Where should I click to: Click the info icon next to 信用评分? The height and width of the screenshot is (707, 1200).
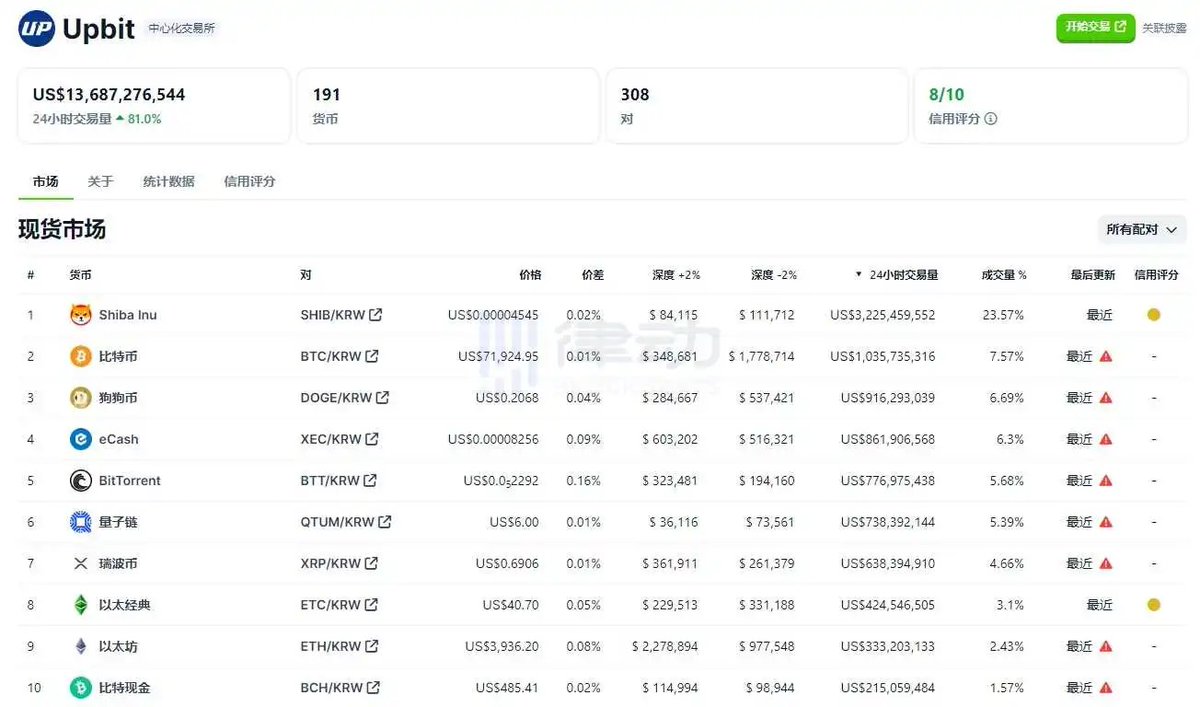pyautogui.click(x=990, y=118)
